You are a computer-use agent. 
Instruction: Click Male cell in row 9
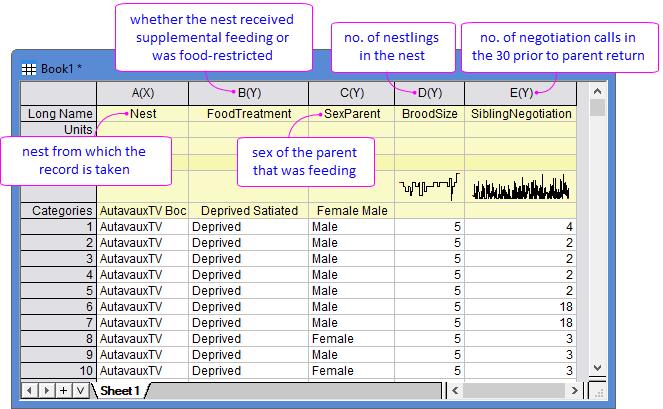tap(351, 355)
